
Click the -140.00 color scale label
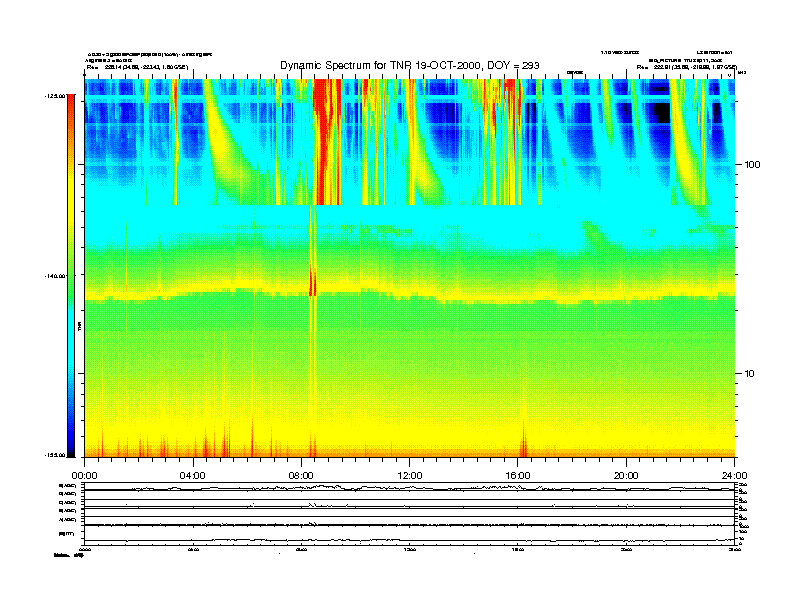[x=55, y=276]
